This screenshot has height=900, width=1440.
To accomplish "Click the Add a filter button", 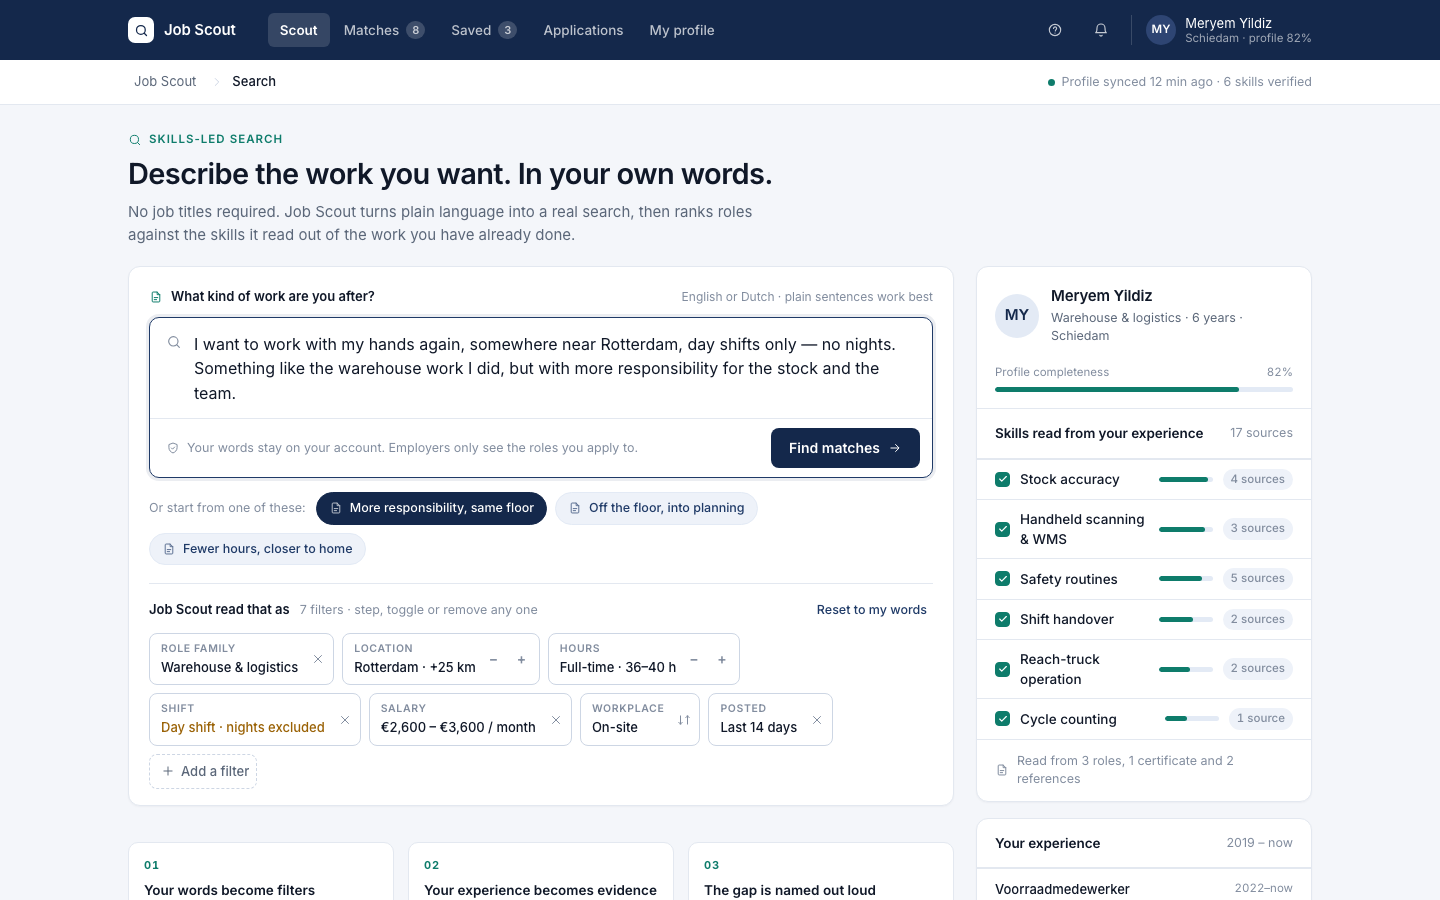I will point(203,771).
